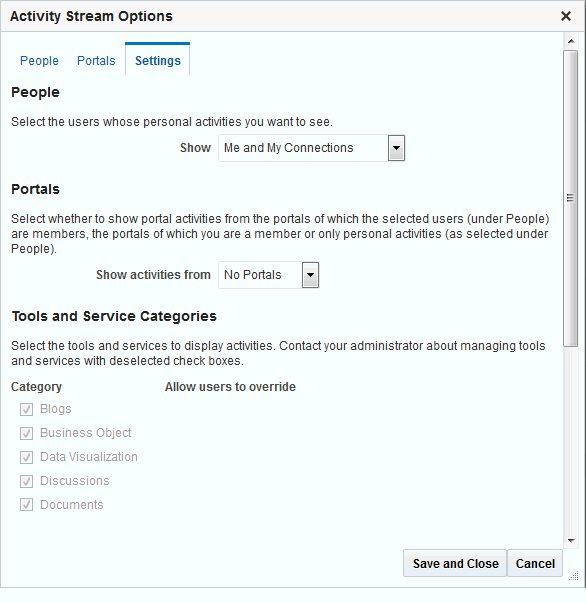This screenshot has height=603, width=586.
Task: Click the scrollbar up arrow
Action: [571, 41]
